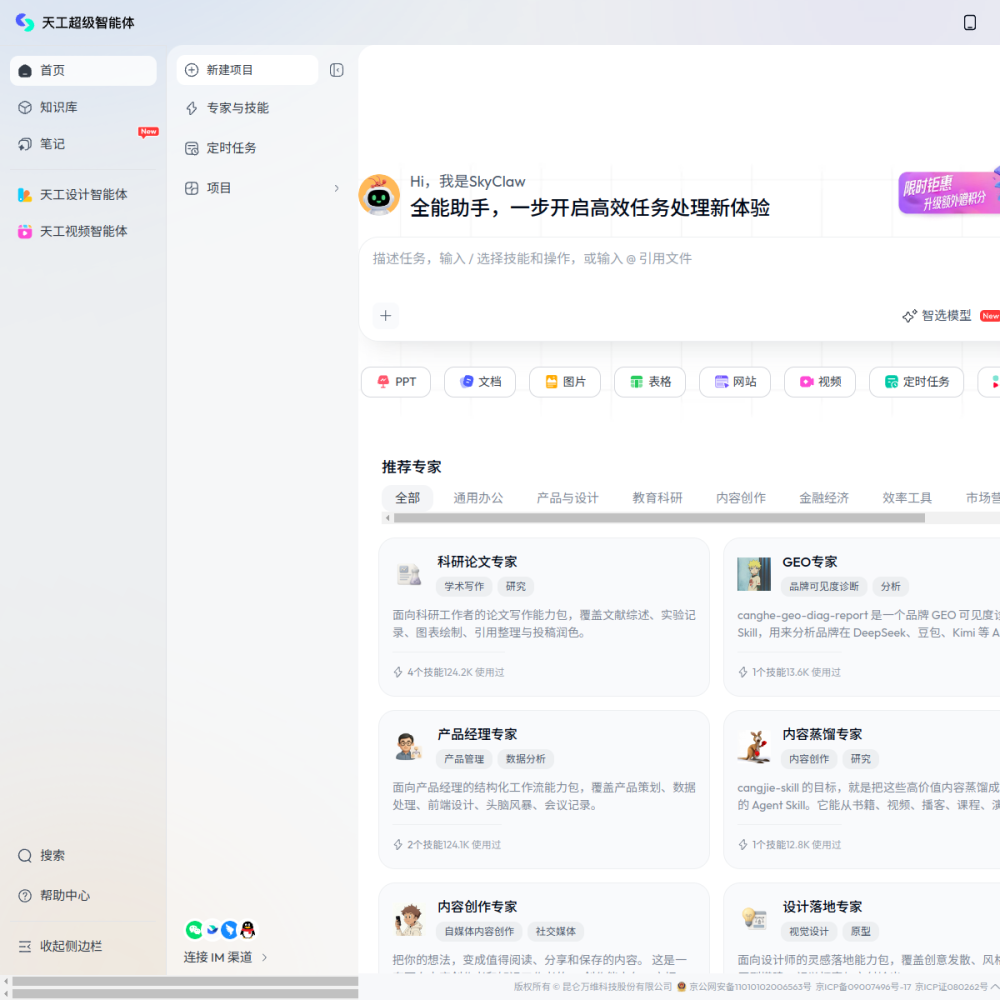Launch 天工设计智能体

[83, 195]
